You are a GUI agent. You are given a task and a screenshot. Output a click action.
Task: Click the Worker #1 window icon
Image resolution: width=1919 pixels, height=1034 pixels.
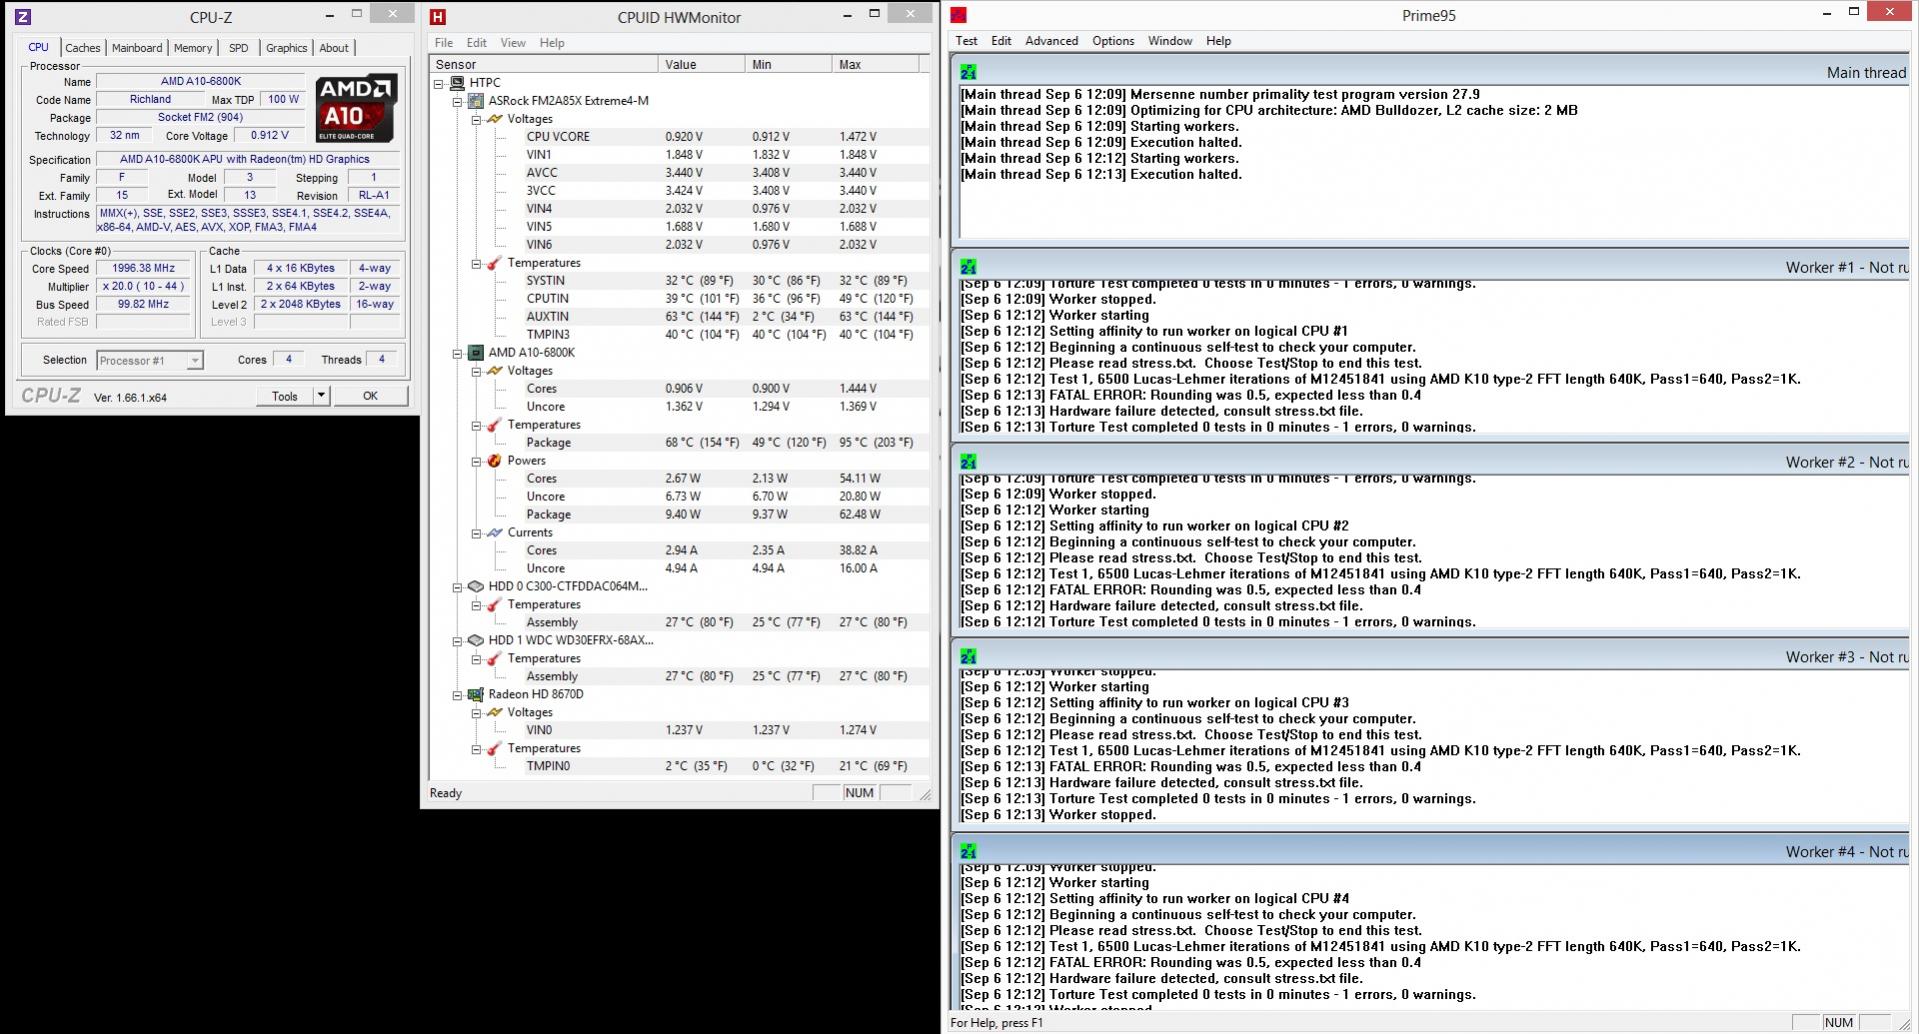click(968, 267)
